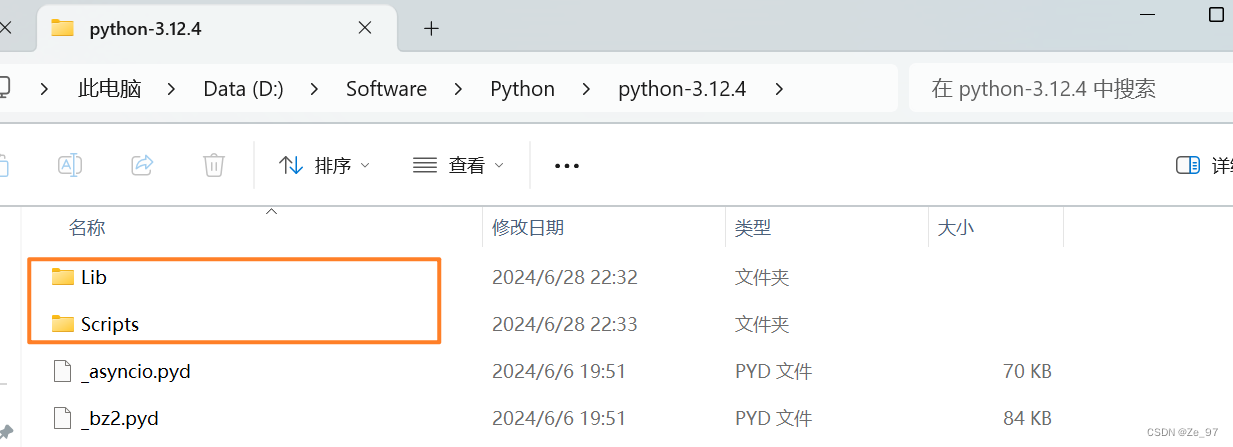The image size is (1233, 447).
Task: Focus the 在 python-3.12.4 中搜索 search box
Action: point(1071,89)
